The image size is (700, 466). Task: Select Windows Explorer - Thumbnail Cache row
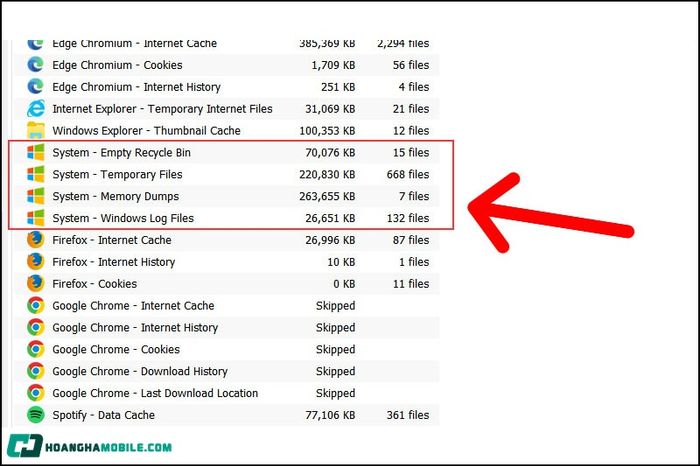(x=227, y=130)
